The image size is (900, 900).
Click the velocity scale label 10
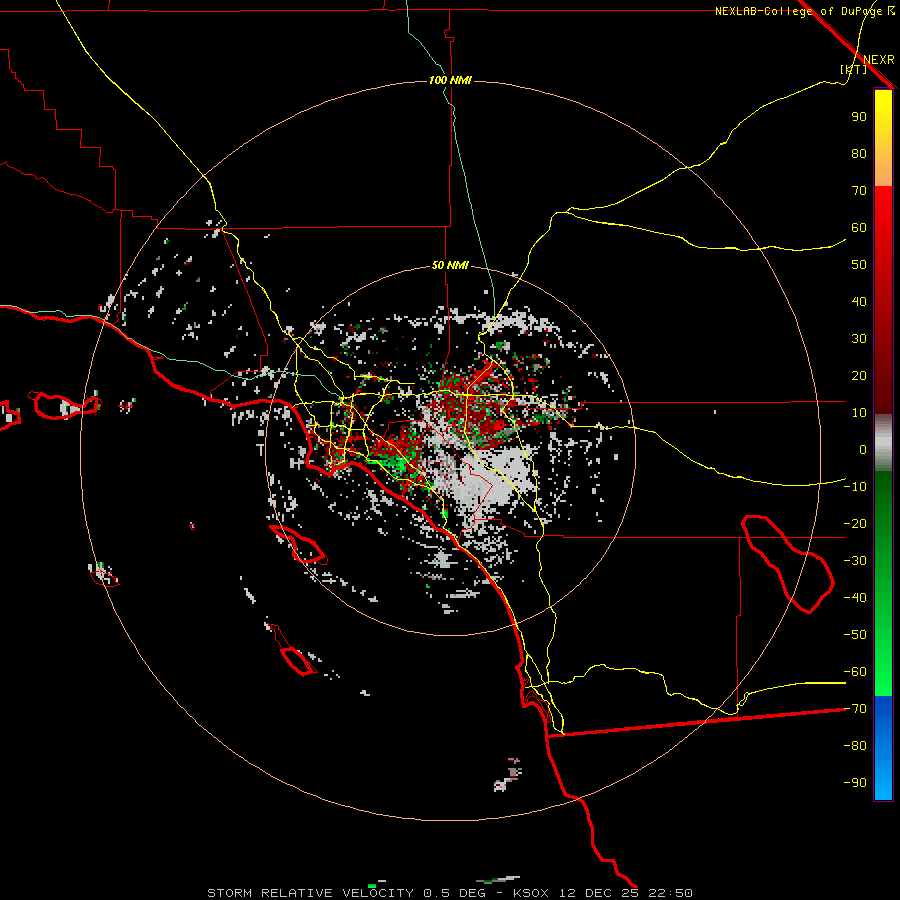pos(859,413)
